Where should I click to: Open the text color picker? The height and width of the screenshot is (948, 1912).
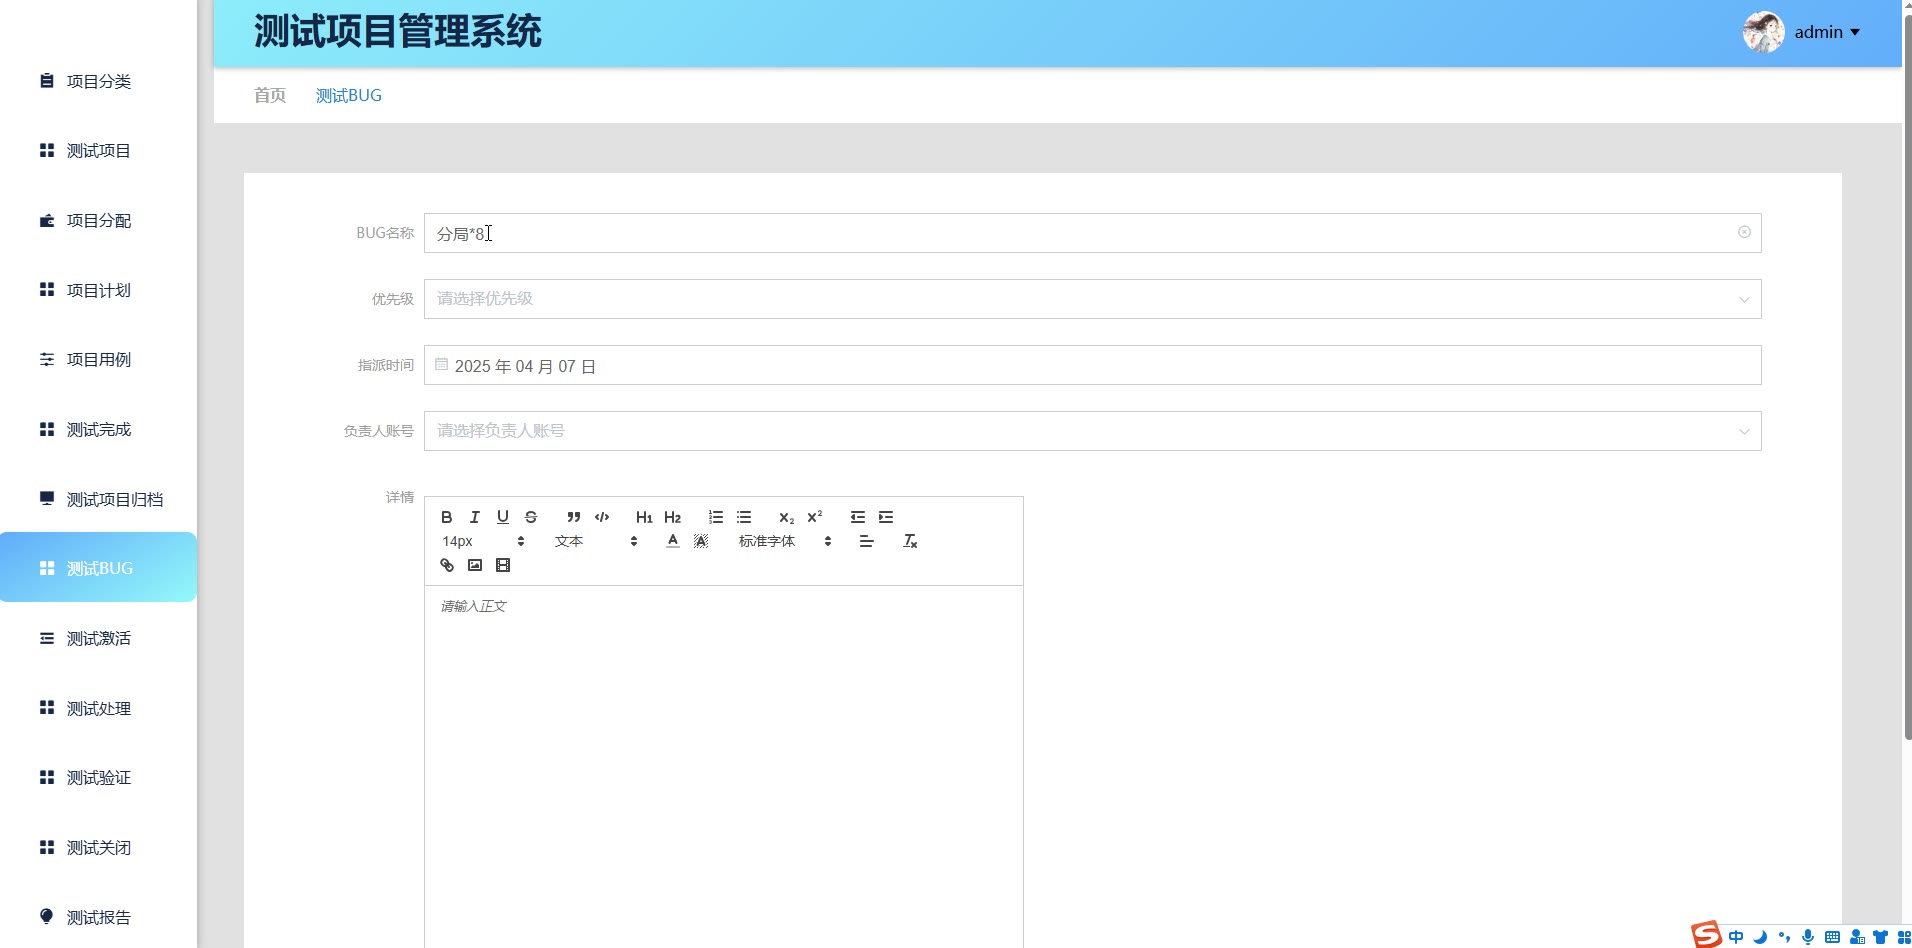(x=673, y=541)
